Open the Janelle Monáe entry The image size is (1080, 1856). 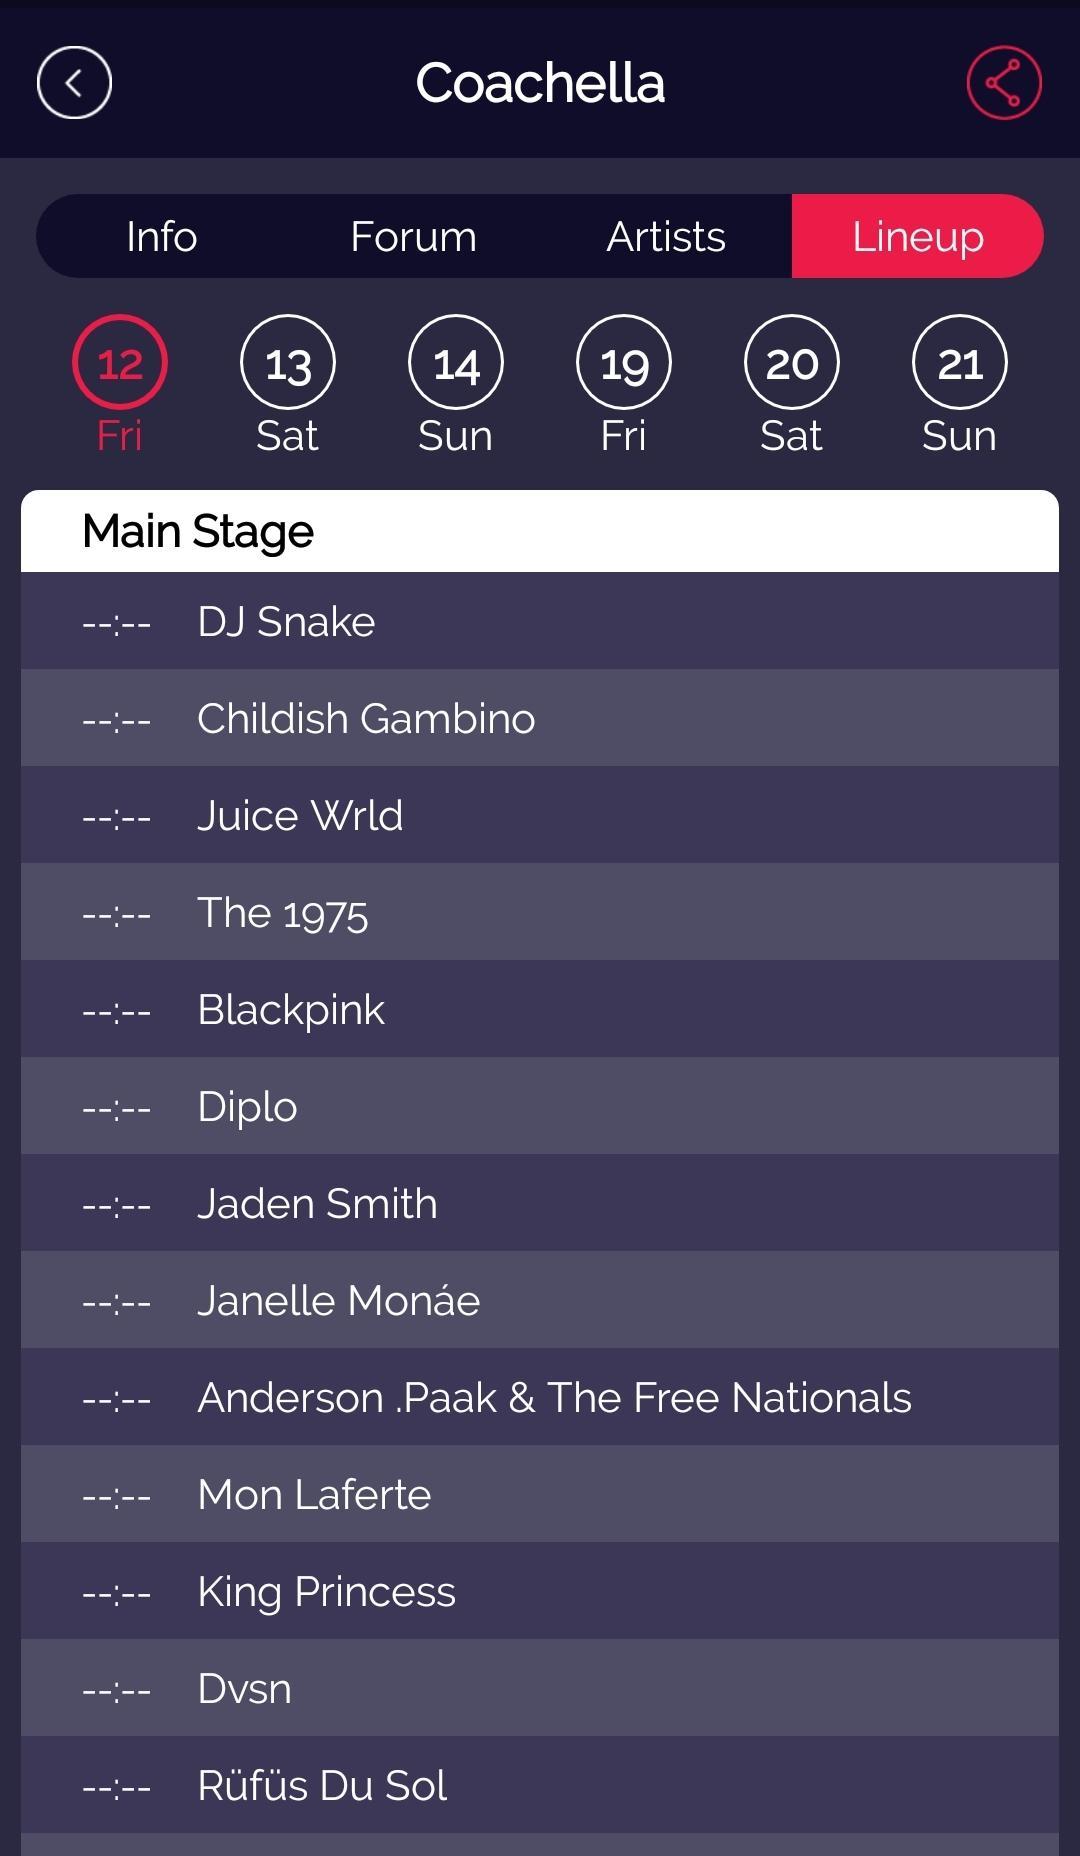coord(540,1300)
